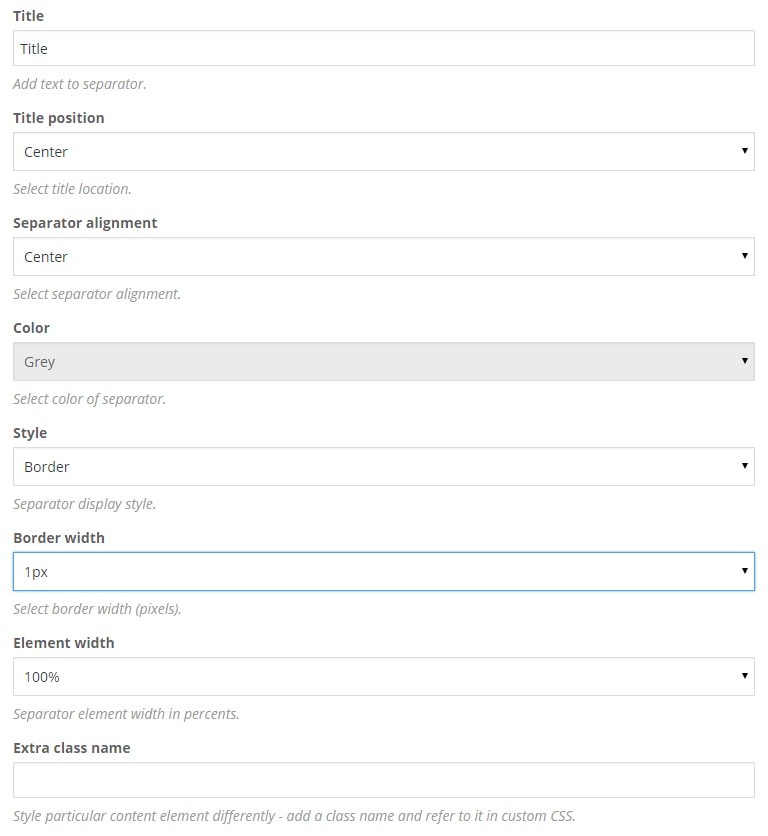Screen dimensions: 768x836
Task: Click the Title text input field
Action: click(x=383, y=48)
